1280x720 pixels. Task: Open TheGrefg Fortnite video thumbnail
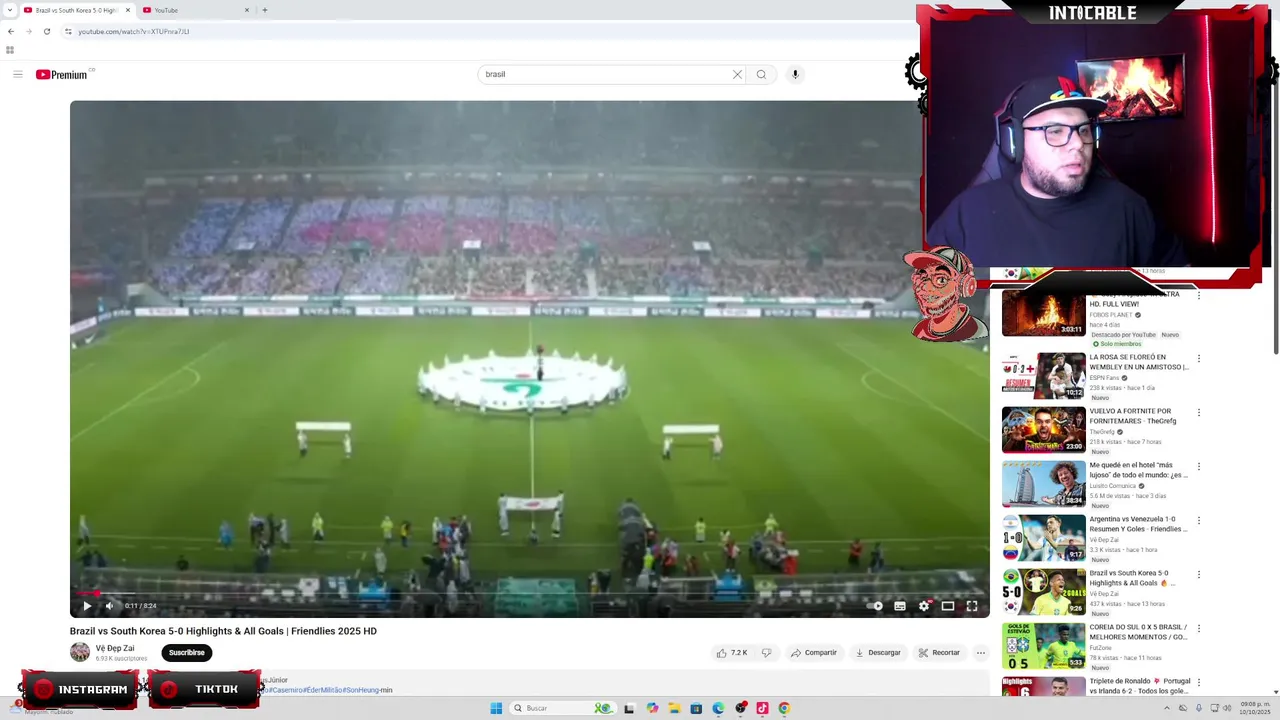[1043, 430]
